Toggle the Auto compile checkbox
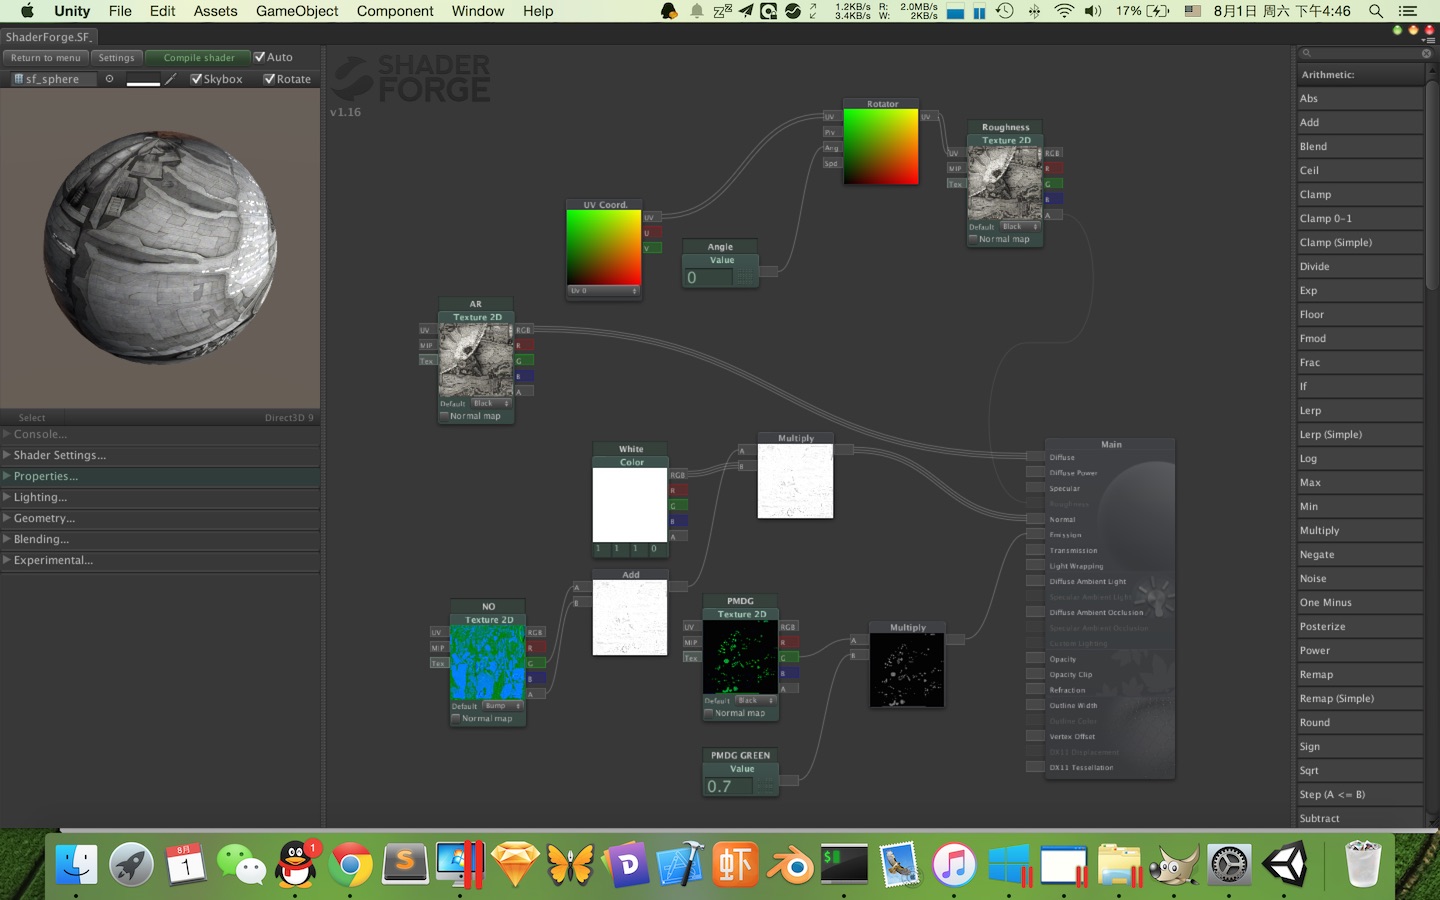1440x900 pixels. [x=260, y=57]
